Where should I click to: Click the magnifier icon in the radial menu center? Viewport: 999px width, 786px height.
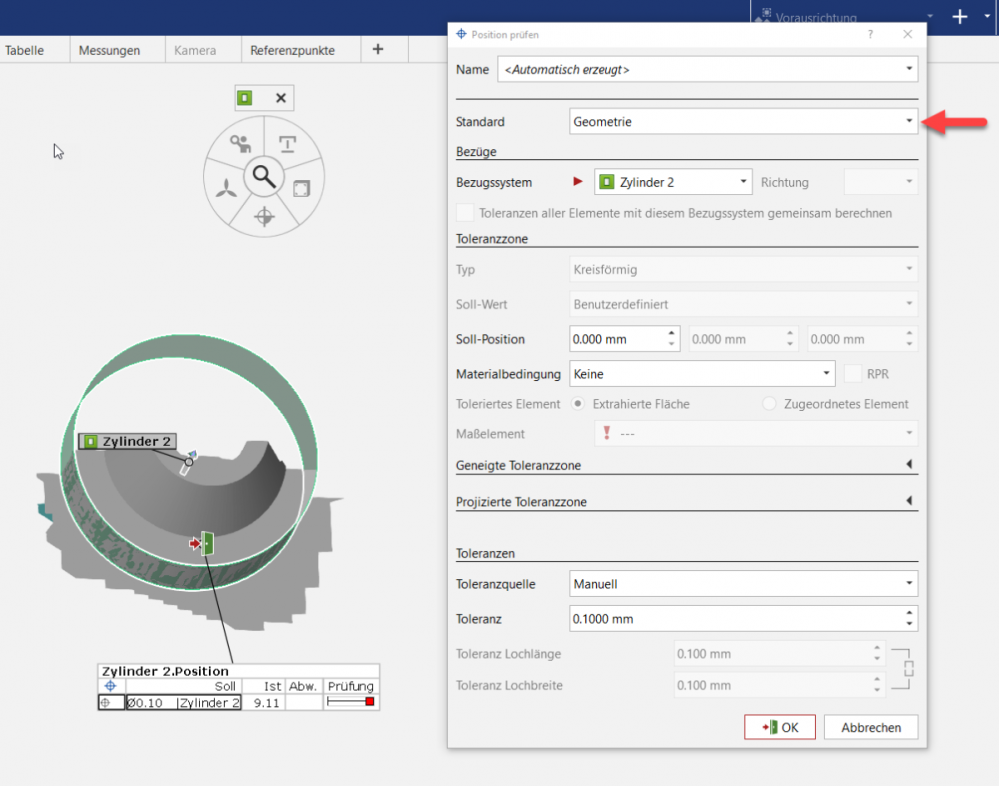tap(263, 177)
